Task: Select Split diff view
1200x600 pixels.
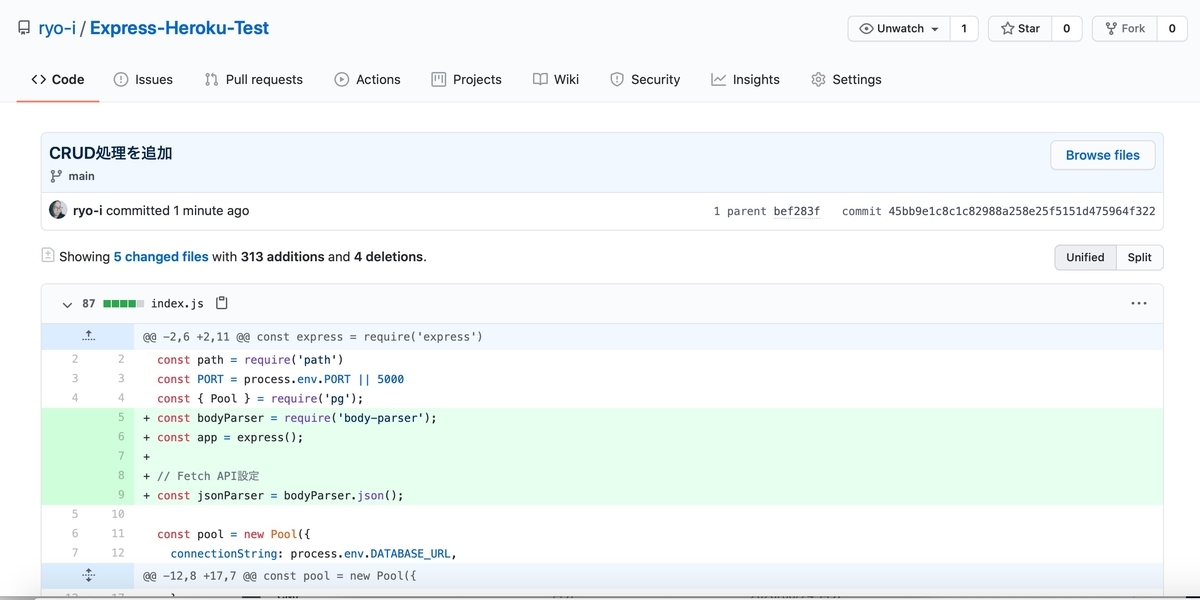Action: point(1140,257)
